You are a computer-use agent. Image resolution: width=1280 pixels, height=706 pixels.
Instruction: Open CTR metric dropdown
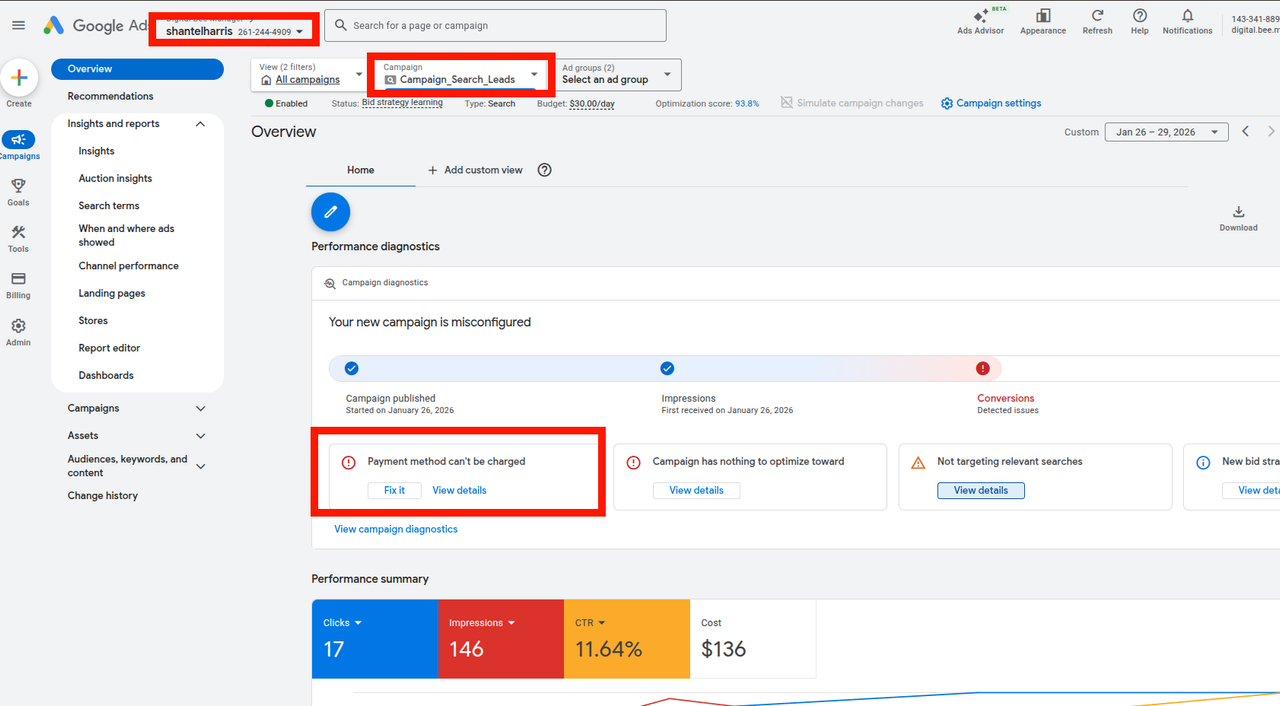(x=590, y=623)
